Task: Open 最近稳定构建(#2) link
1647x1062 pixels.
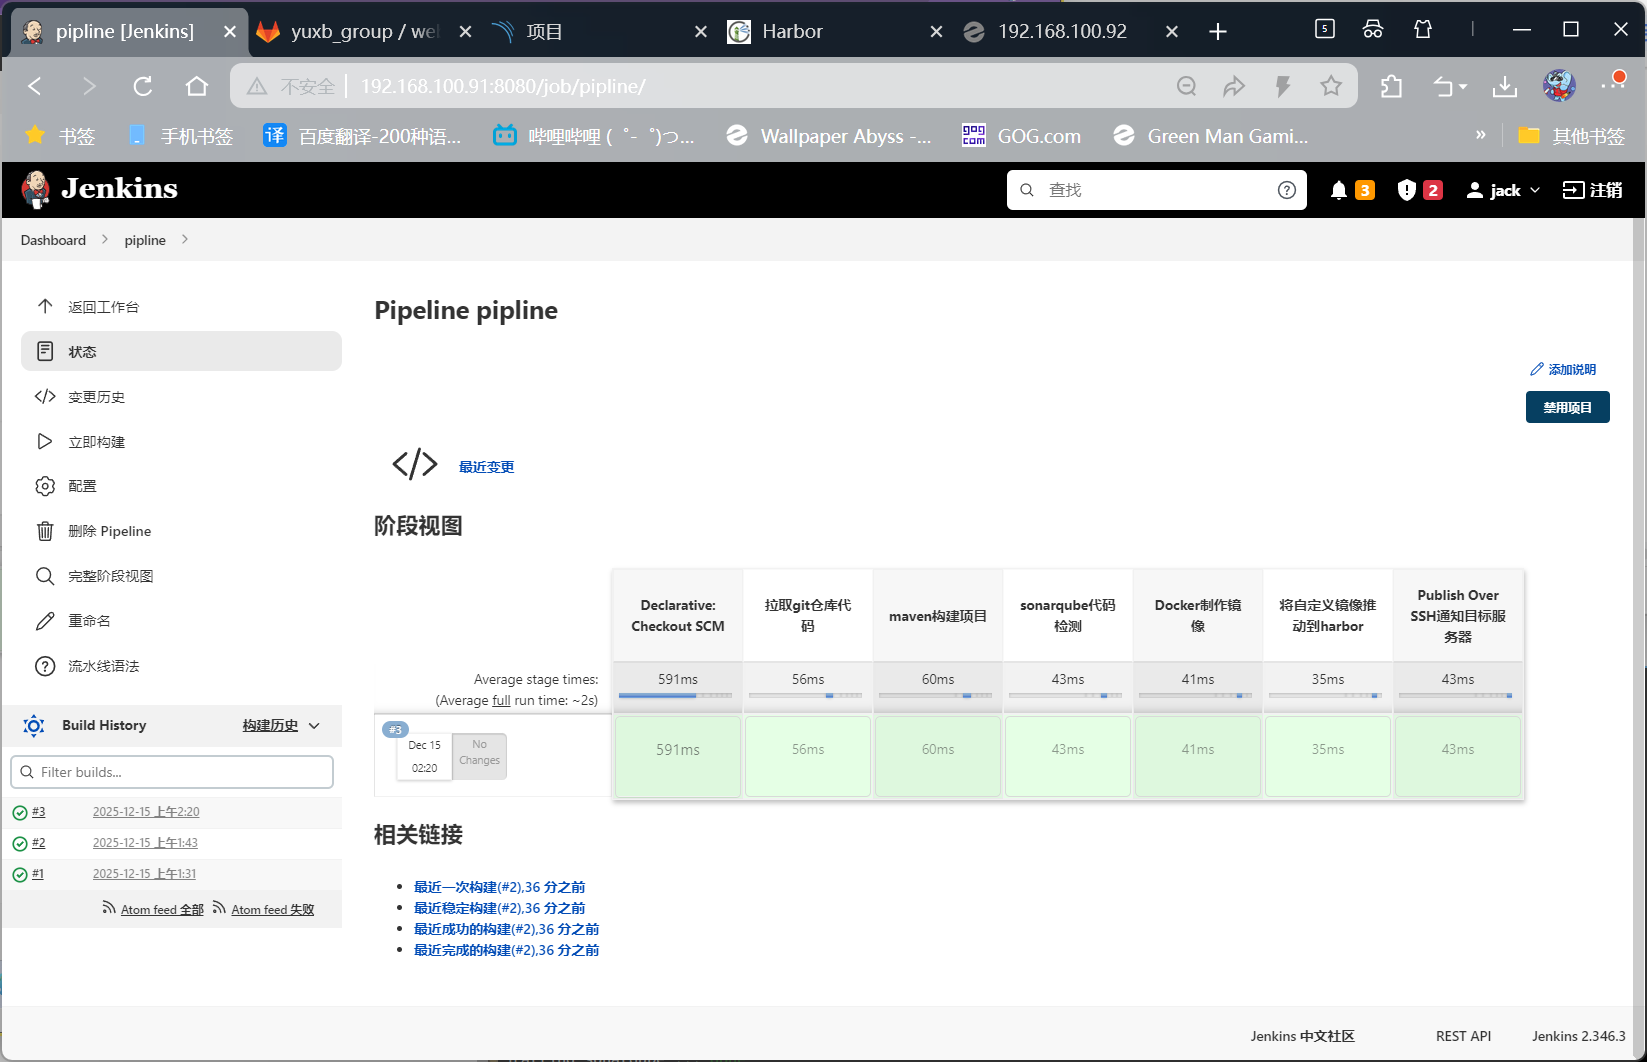Action: coord(499,908)
